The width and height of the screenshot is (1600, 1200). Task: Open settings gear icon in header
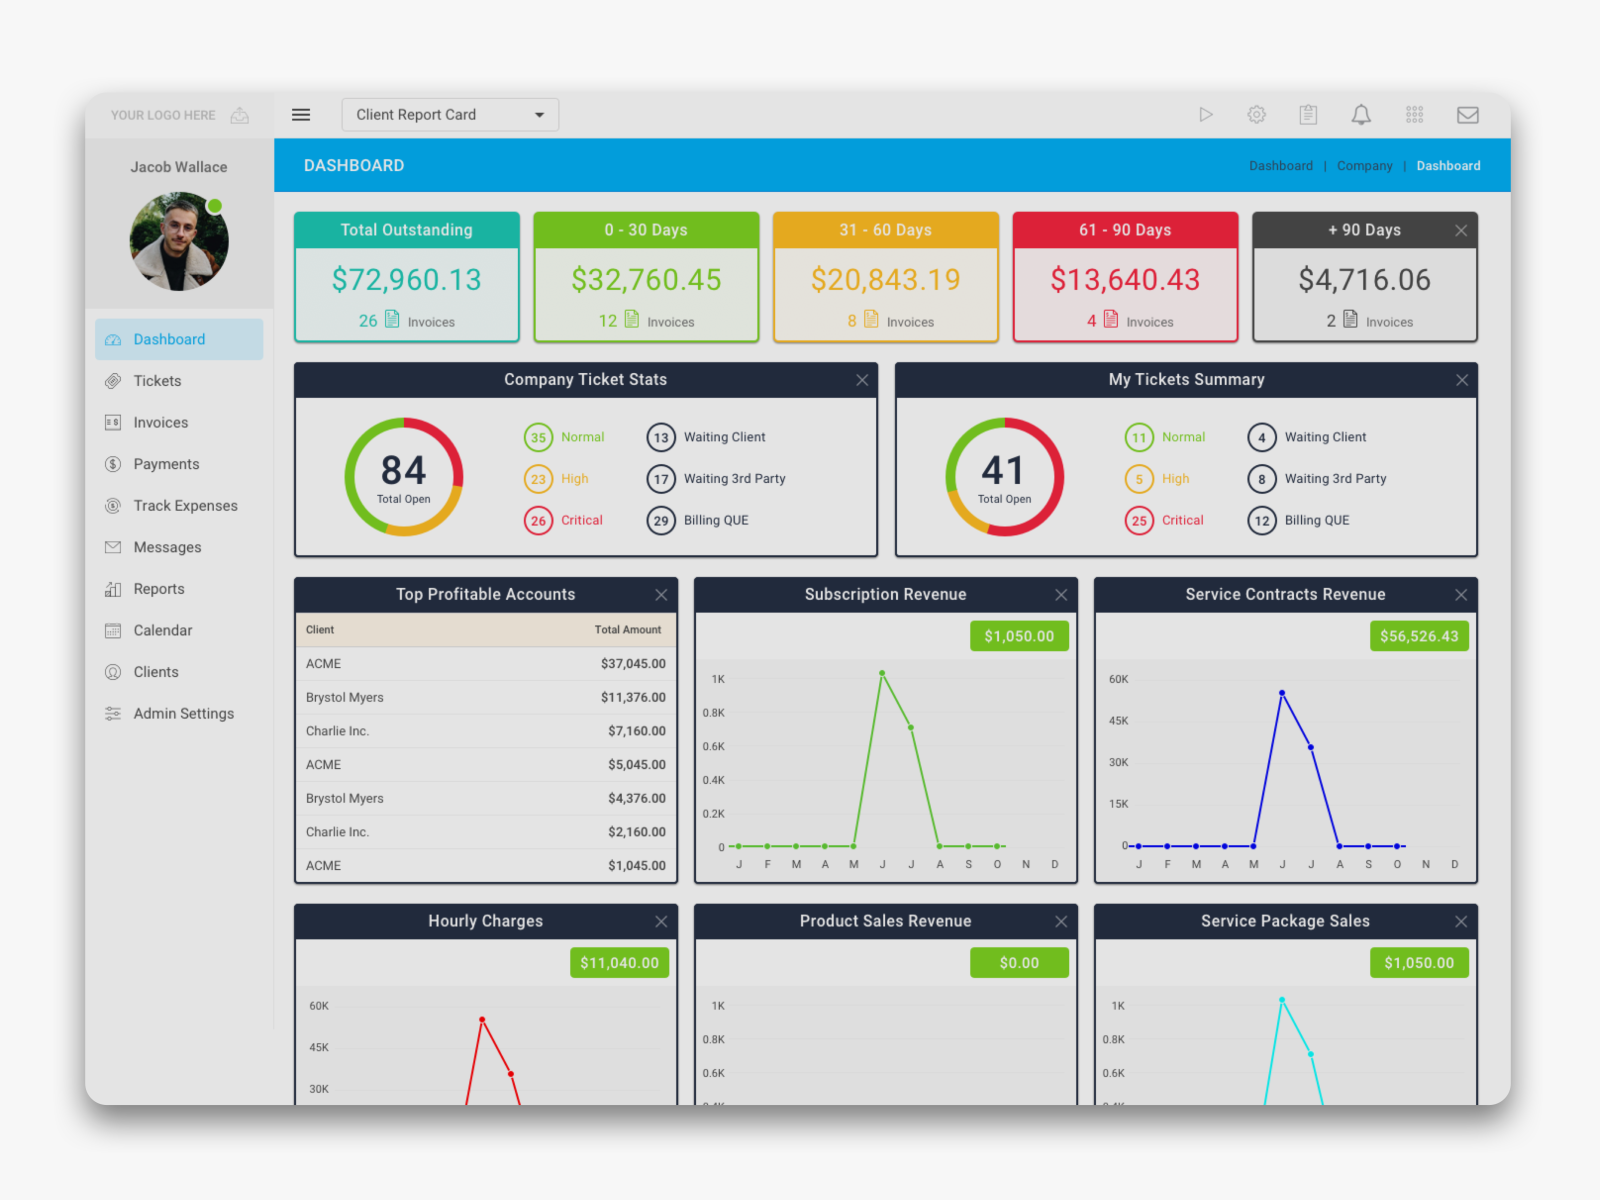pyautogui.click(x=1257, y=115)
